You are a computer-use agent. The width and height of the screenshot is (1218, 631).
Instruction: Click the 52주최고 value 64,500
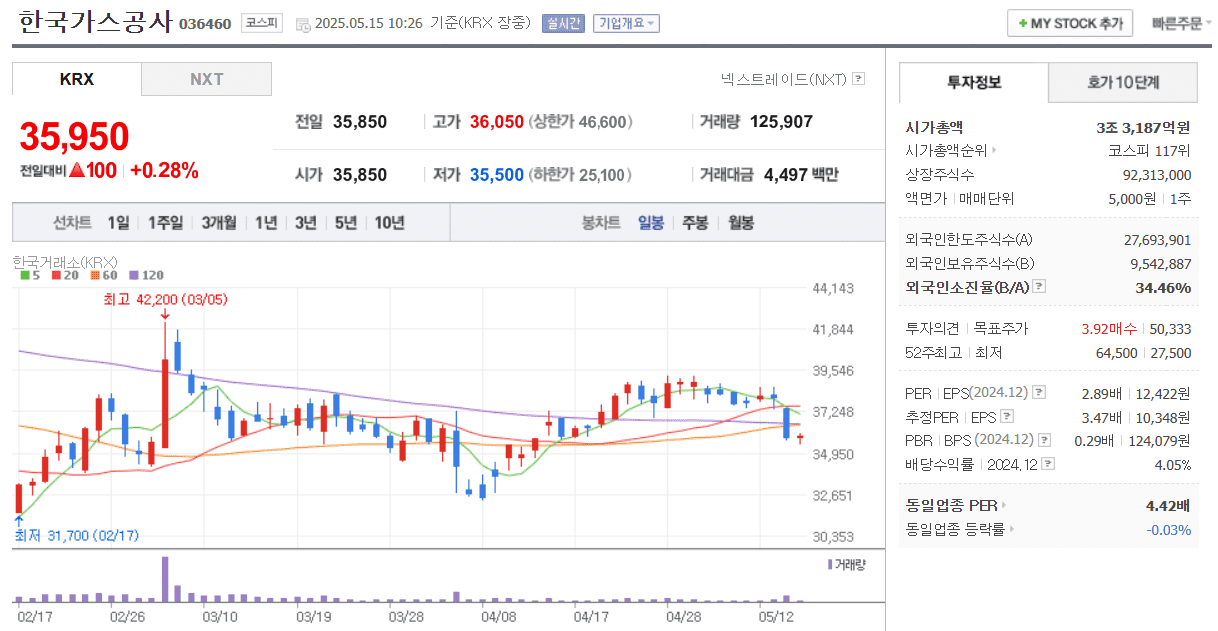coord(1117,352)
